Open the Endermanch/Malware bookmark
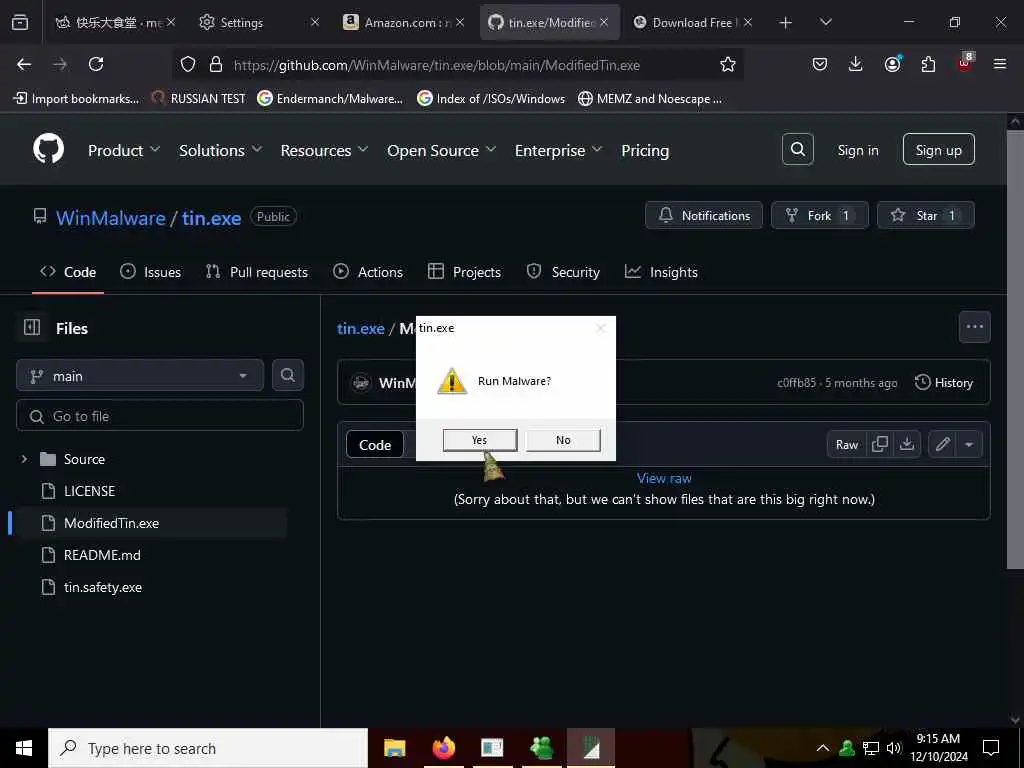 [x=330, y=99]
